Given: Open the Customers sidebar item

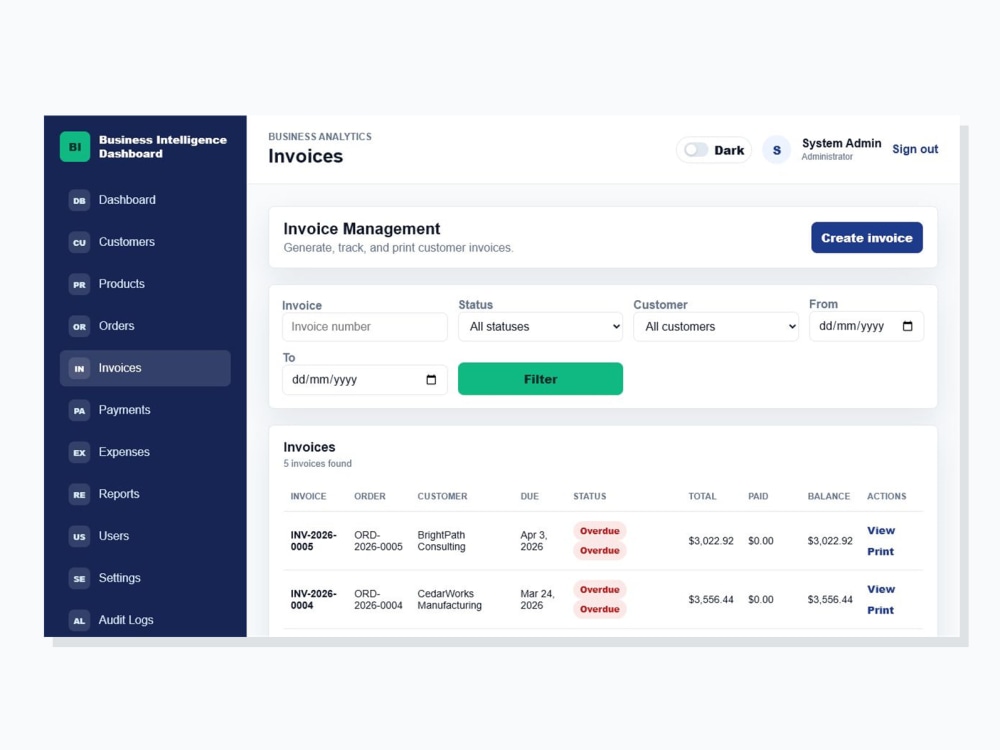Looking at the screenshot, I should tap(145, 242).
